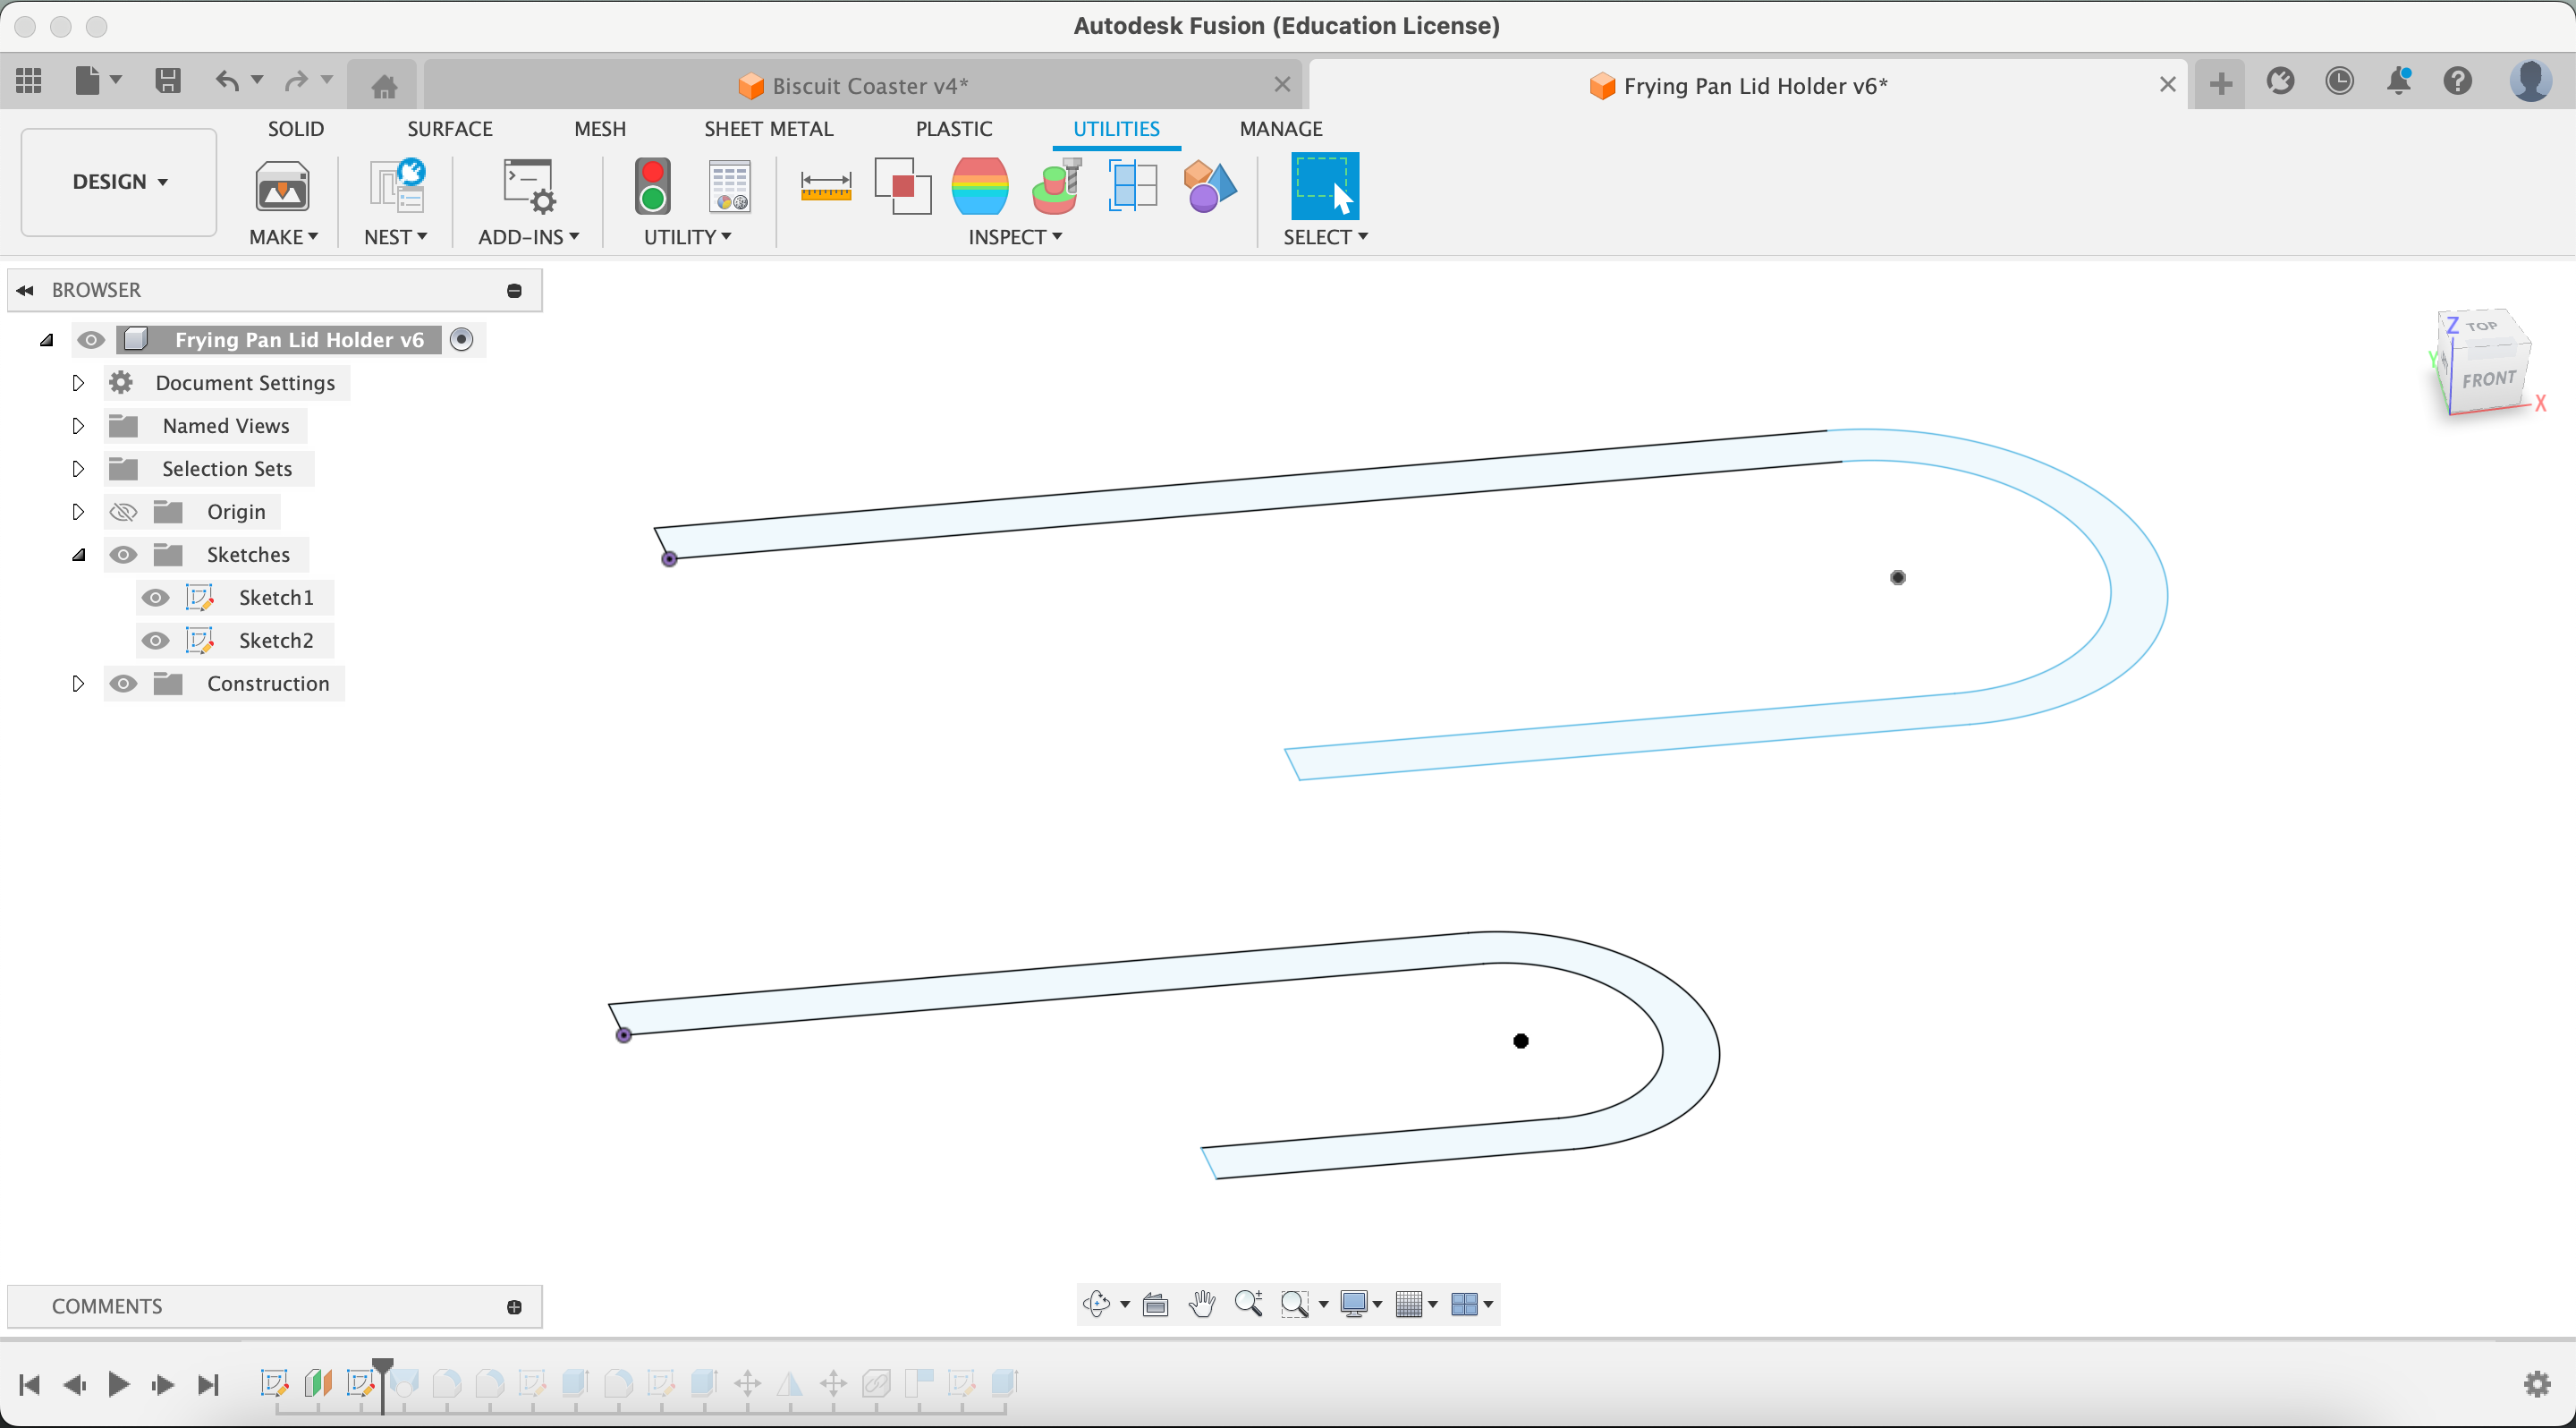Hide the Sketches folder
Screen dimensions: 2576x1428
click(x=123, y=555)
